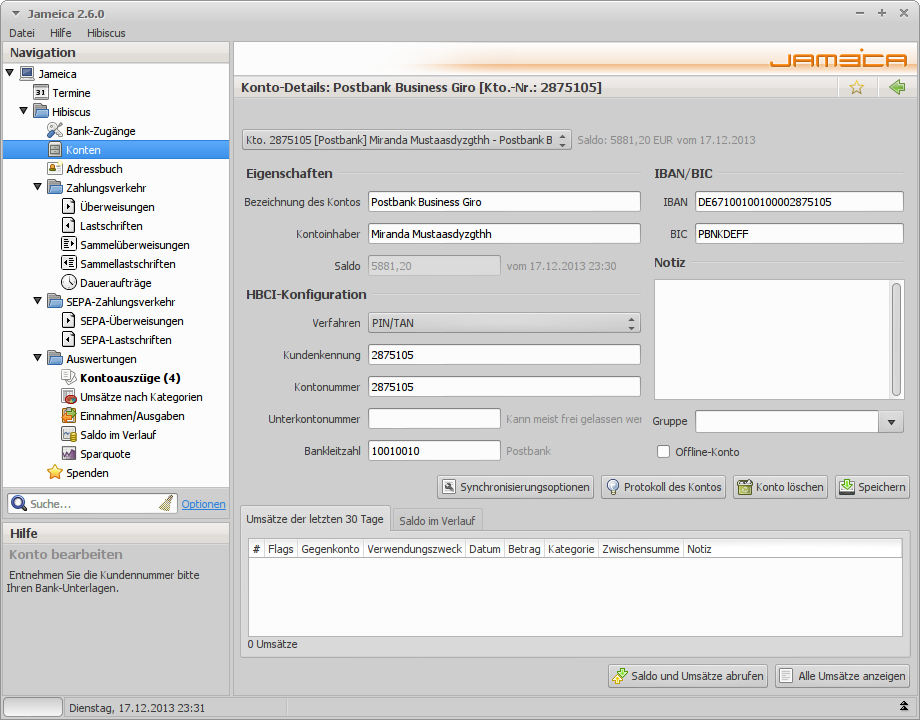Switch to Umsätze der letzten 30 Tage tab

[315, 519]
